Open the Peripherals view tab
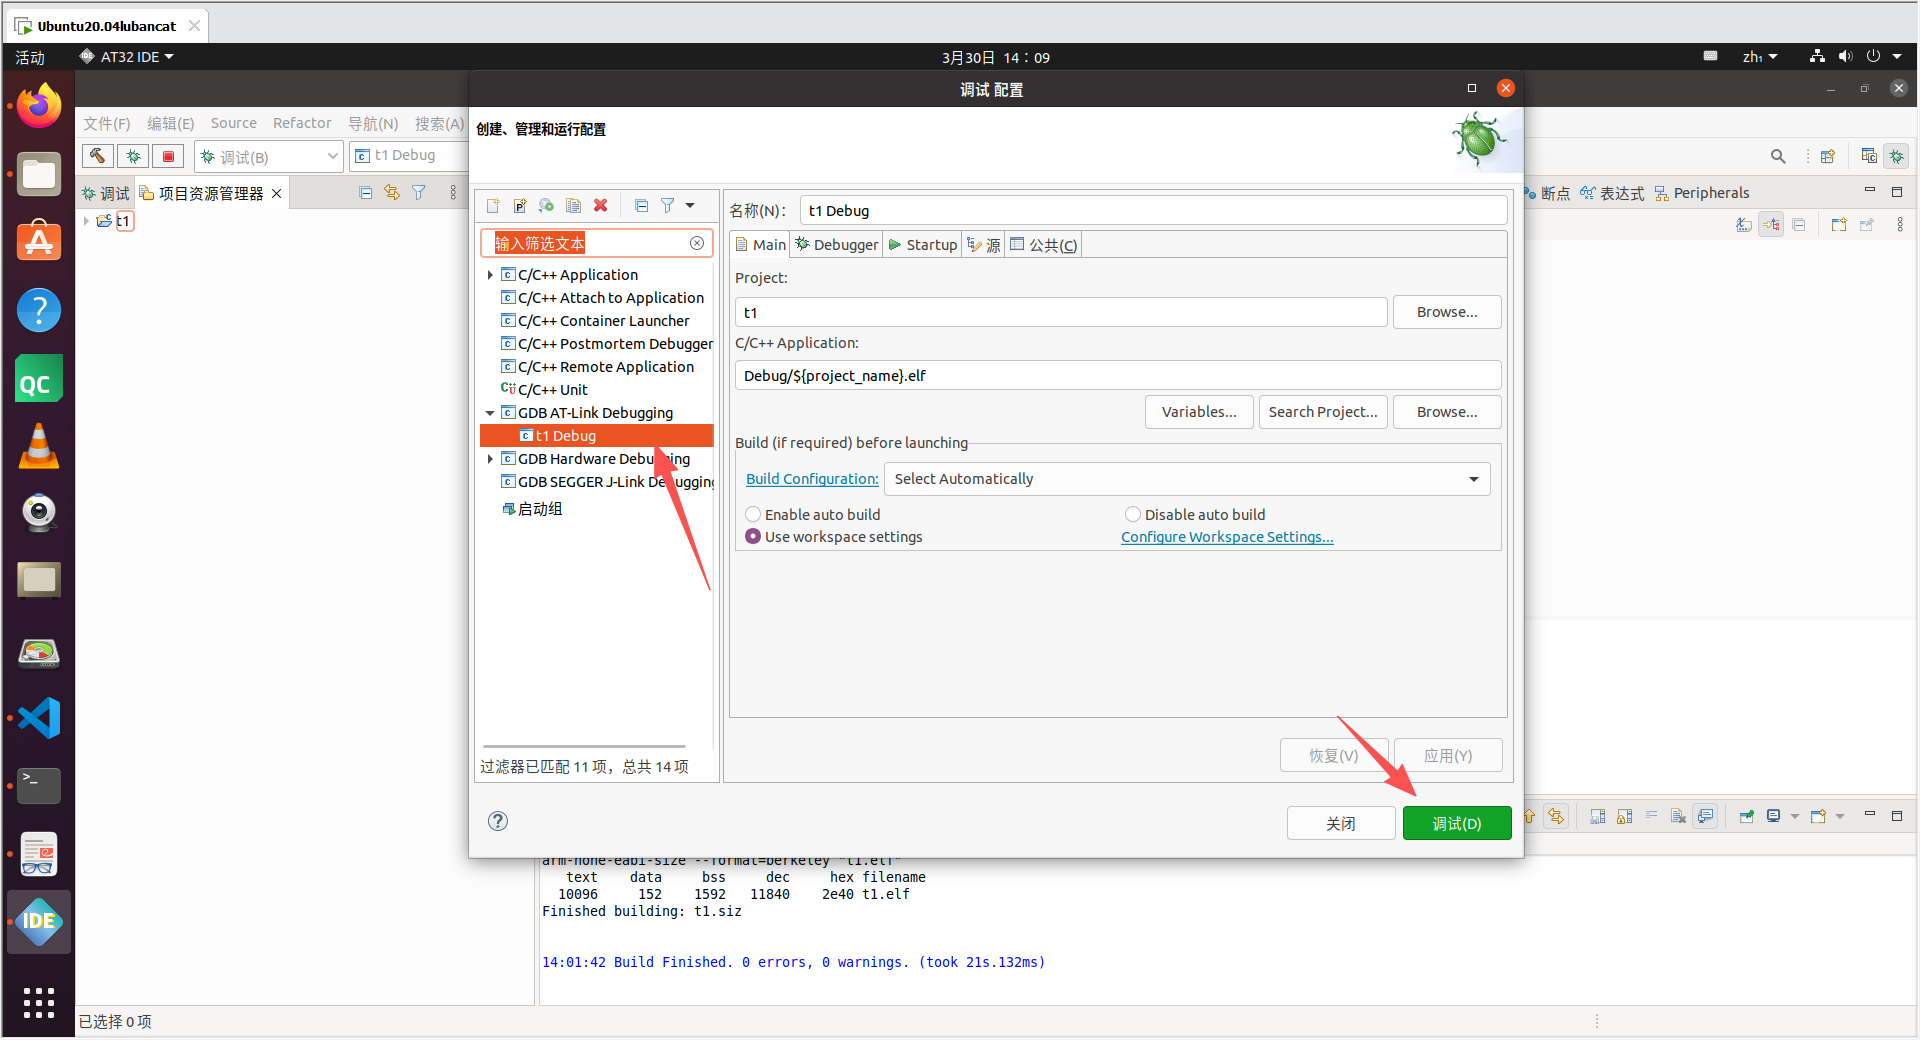The height and width of the screenshot is (1040, 1920). tap(1702, 193)
